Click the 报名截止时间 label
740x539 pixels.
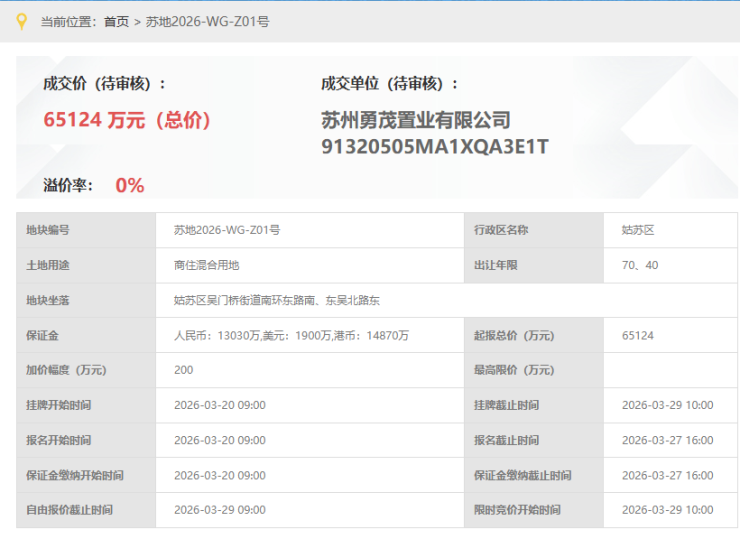point(506,440)
